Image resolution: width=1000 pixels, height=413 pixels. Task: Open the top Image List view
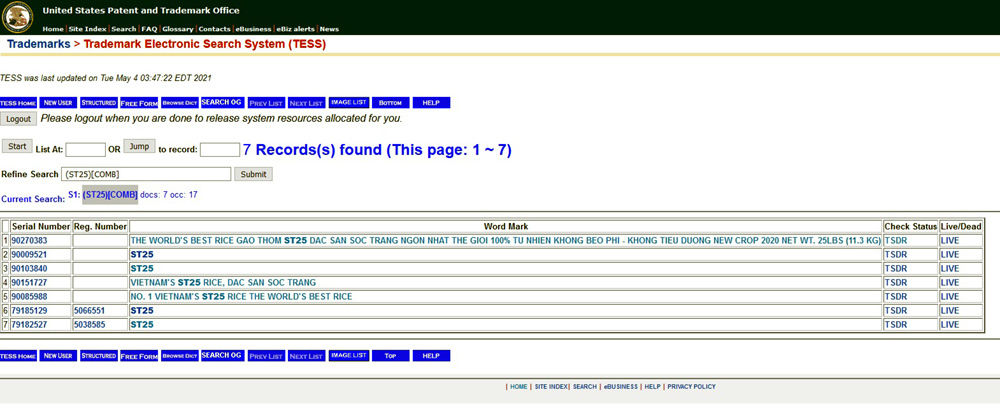click(349, 103)
